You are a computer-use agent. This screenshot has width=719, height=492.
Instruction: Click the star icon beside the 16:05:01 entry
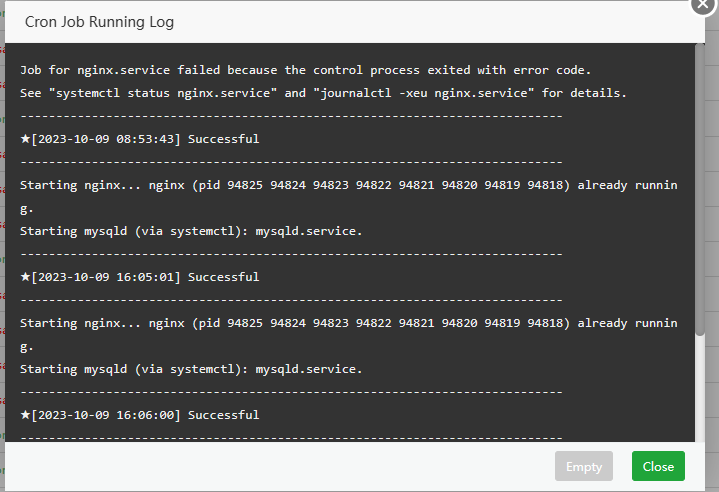pyautogui.click(x=26, y=277)
